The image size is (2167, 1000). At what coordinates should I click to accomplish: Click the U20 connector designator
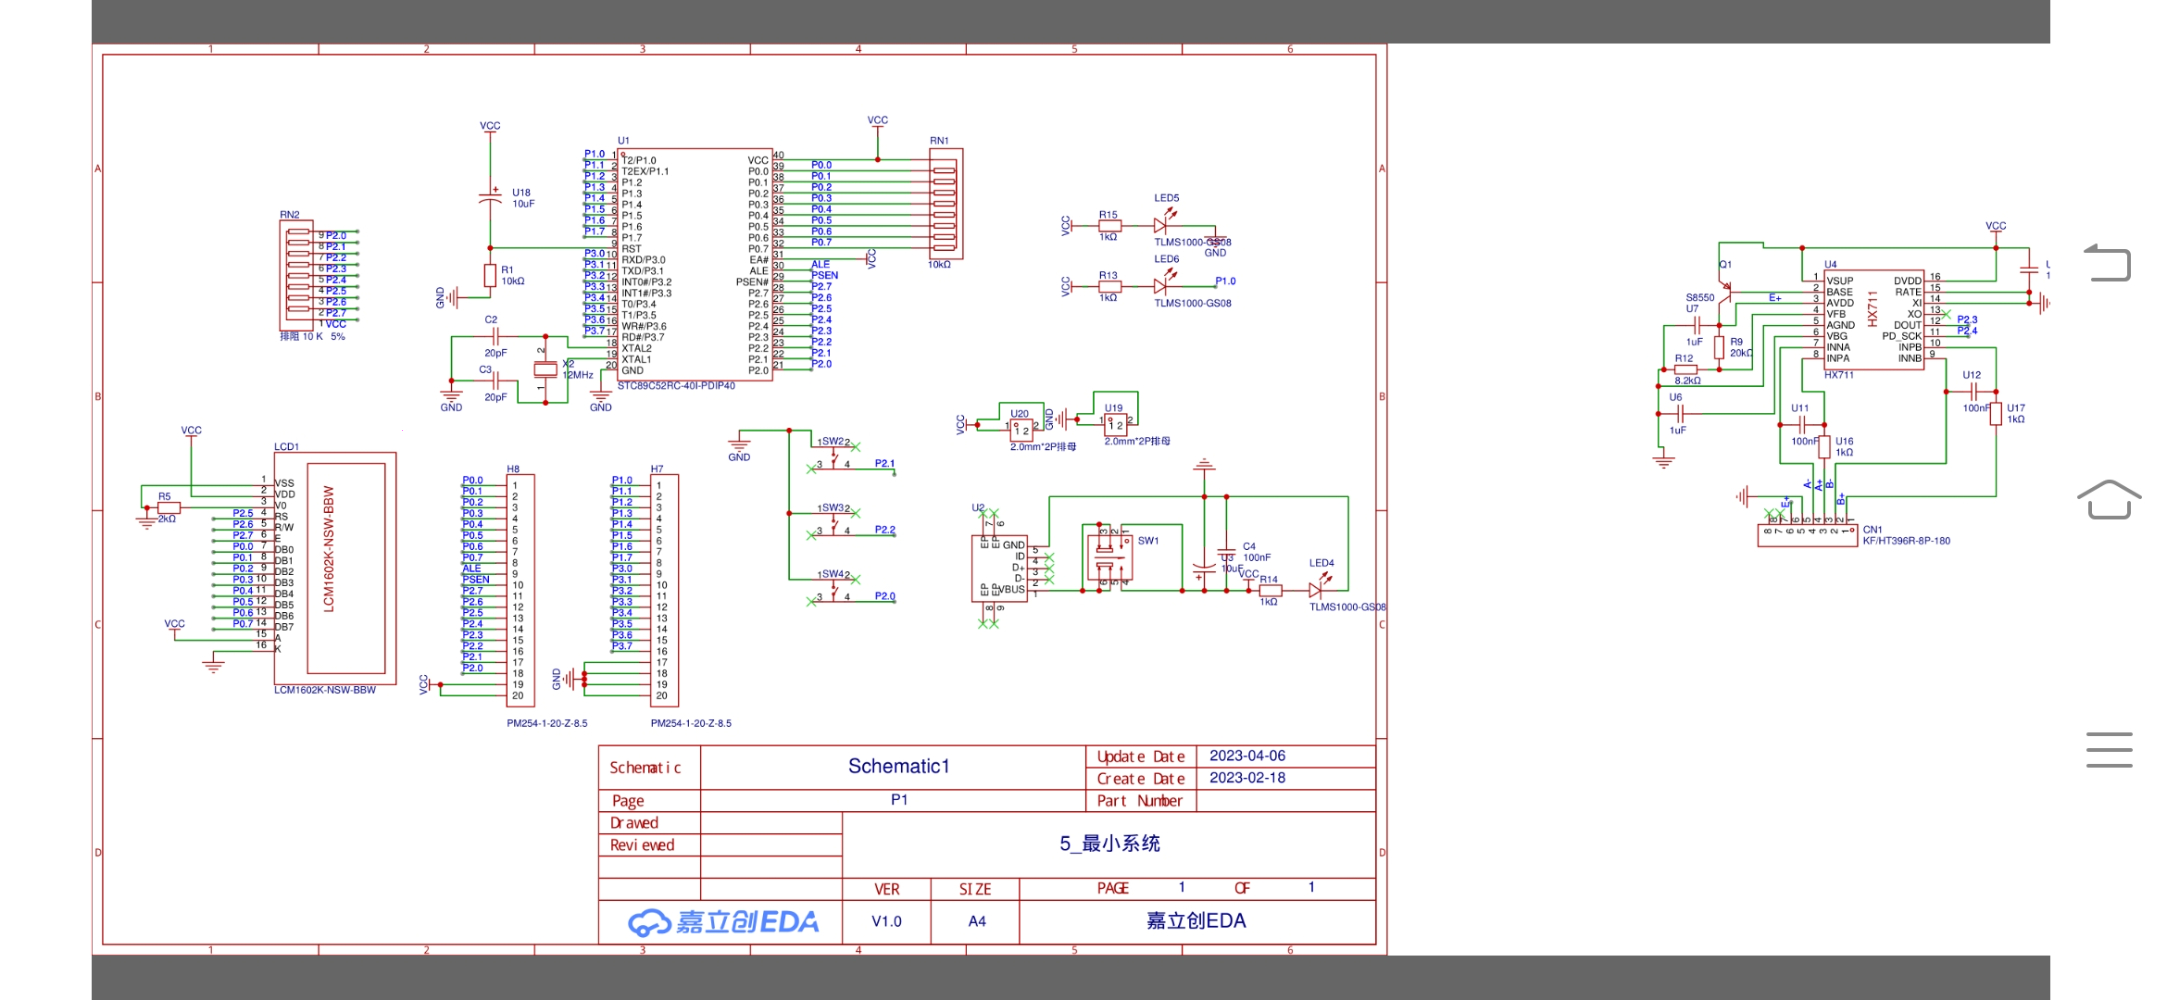(1019, 414)
